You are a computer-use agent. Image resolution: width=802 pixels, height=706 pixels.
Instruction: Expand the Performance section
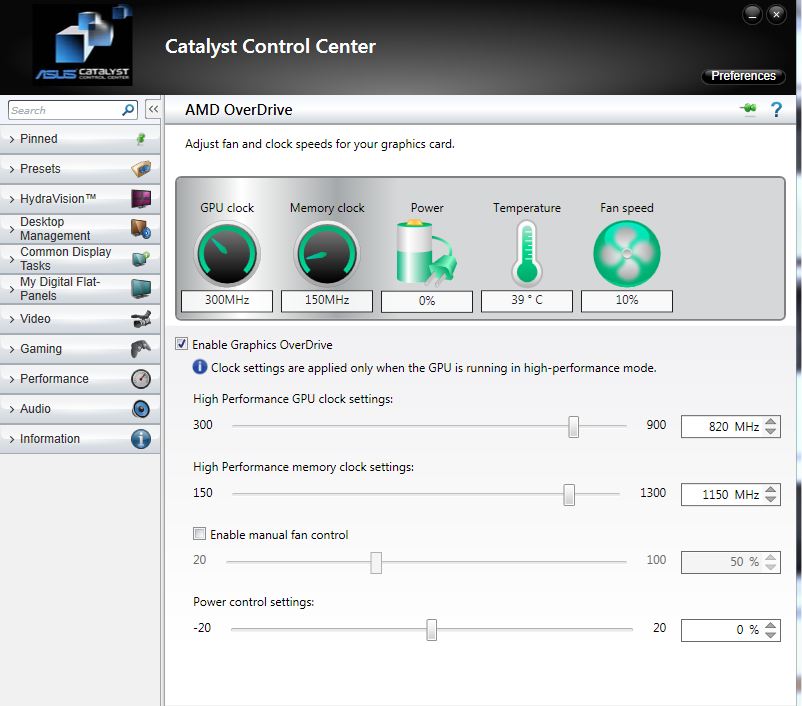coord(80,379)
